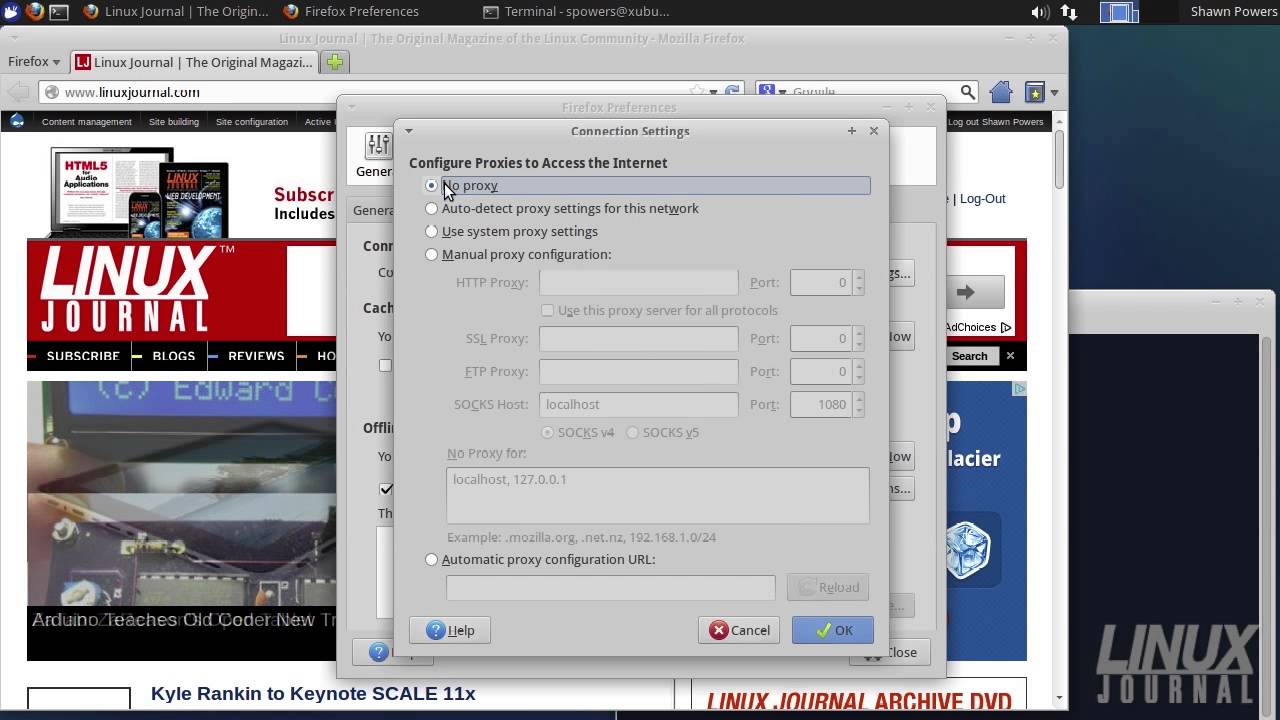This screenshot has height=720, width=1280.
Task: Launch the terminal from the panel launcher icon
Action: tap(59, 12)
